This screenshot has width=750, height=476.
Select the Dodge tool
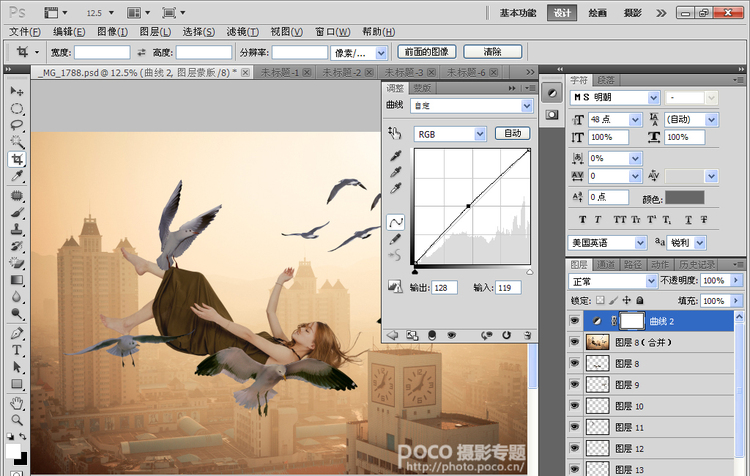tap(17, 314)
